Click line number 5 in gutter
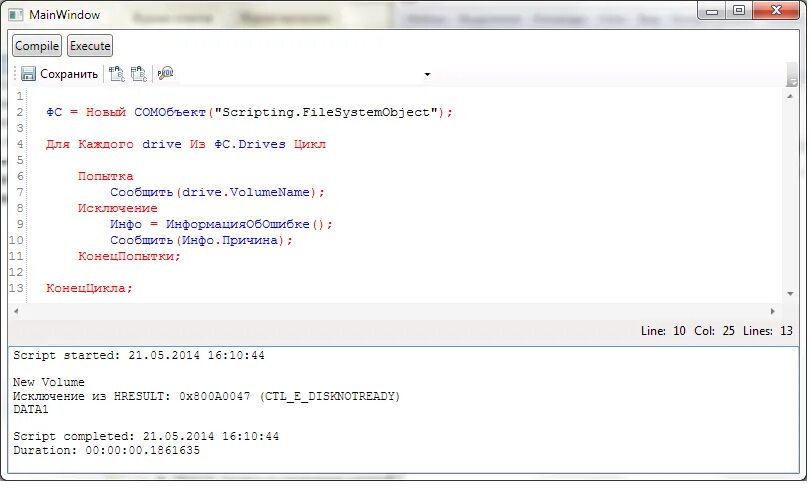 pos(20,161)
